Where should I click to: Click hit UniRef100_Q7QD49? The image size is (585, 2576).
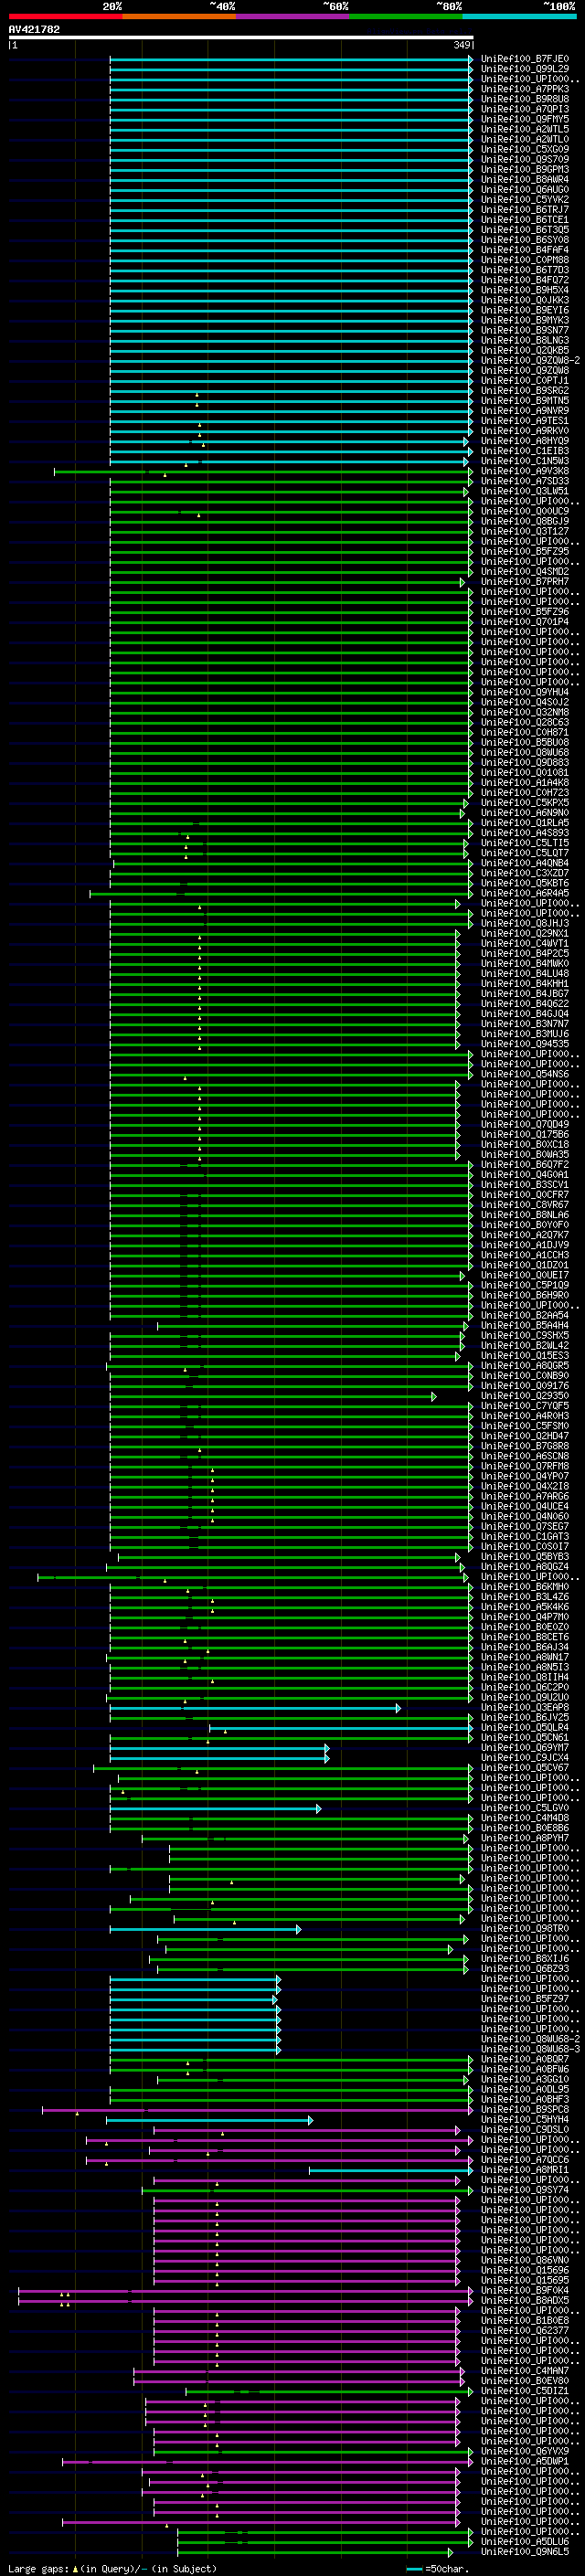tap(525, 1124)
